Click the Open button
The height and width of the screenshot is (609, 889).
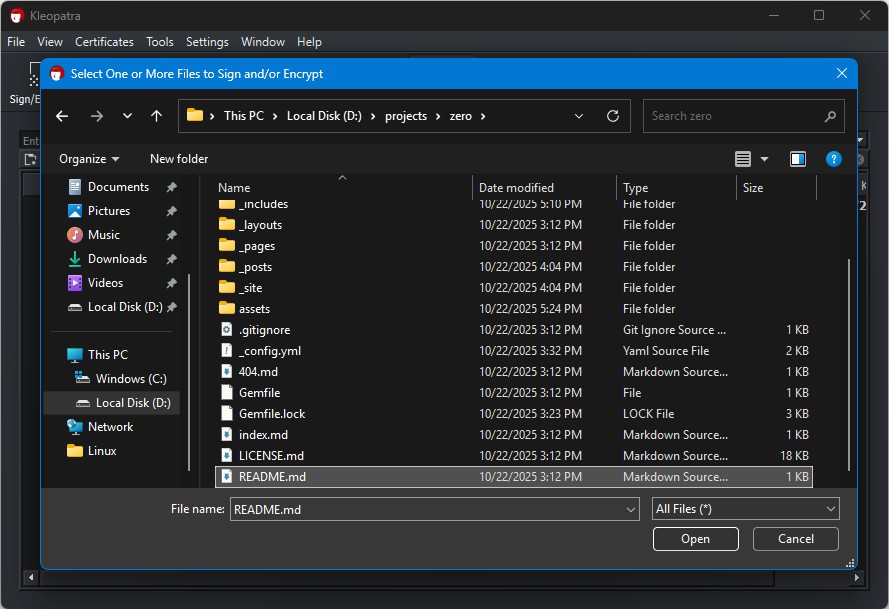pyautogui.click(x=695, y=539)
